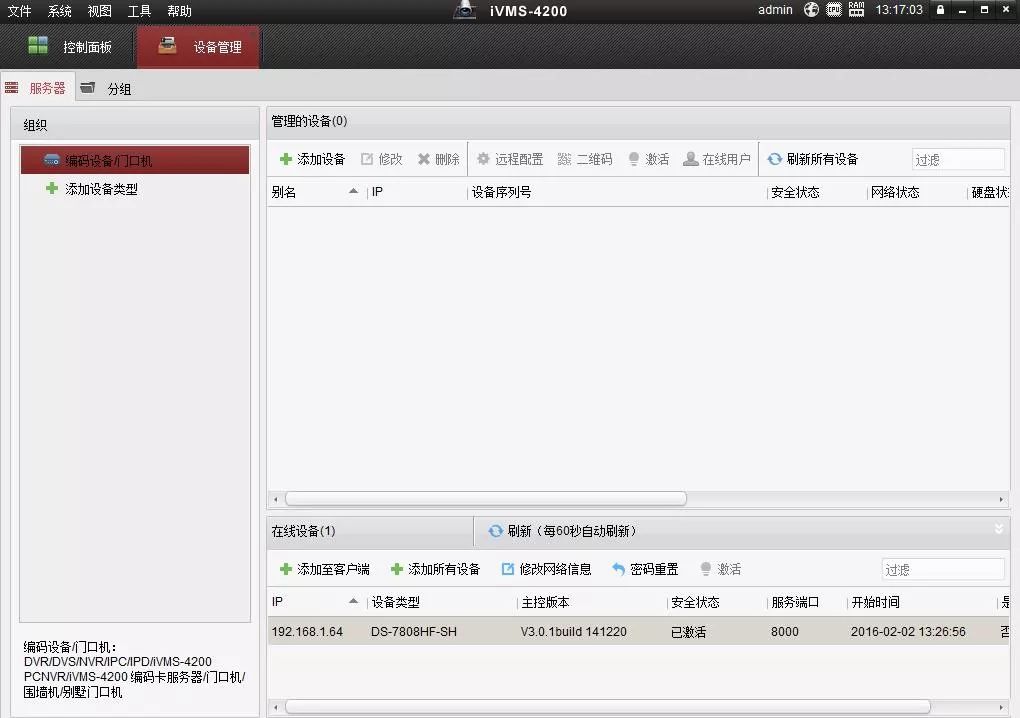The height and width of the screenshot is (718, 1020).
Task: Select 编码设备/门口机 in the organization tree
Action: (x=135, y=160)
